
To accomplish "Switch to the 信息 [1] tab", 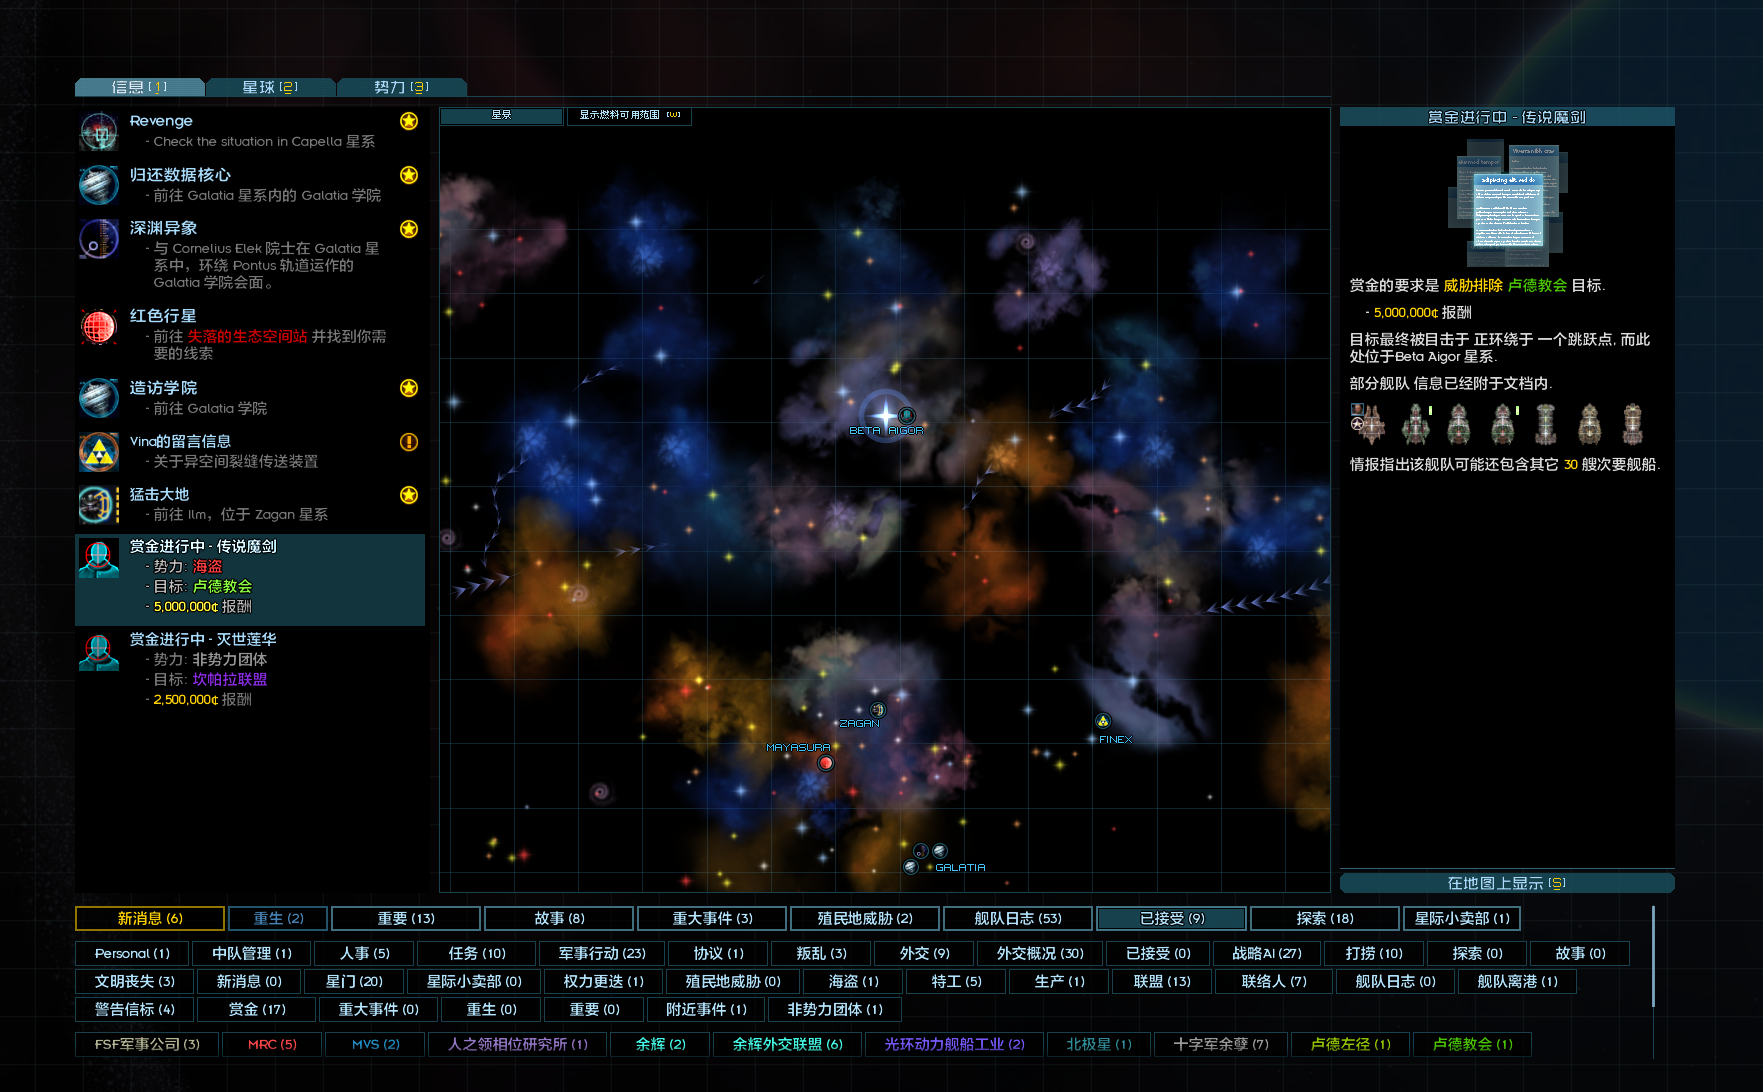I will (x=139, y=87).
